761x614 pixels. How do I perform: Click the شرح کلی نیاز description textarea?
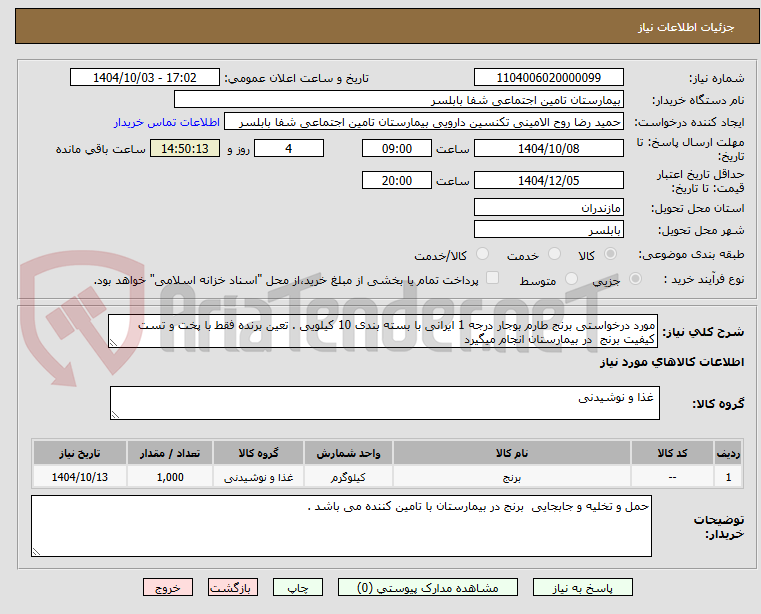click(x=383, y=331)
